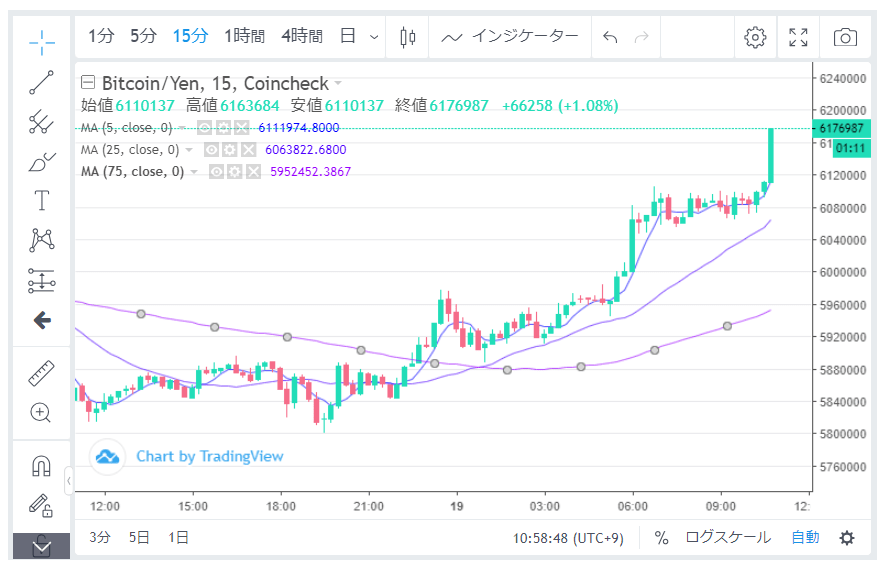Take a chart snapshot with camera icon
This screenshot has width=885, height=567.
click(845, 37)
